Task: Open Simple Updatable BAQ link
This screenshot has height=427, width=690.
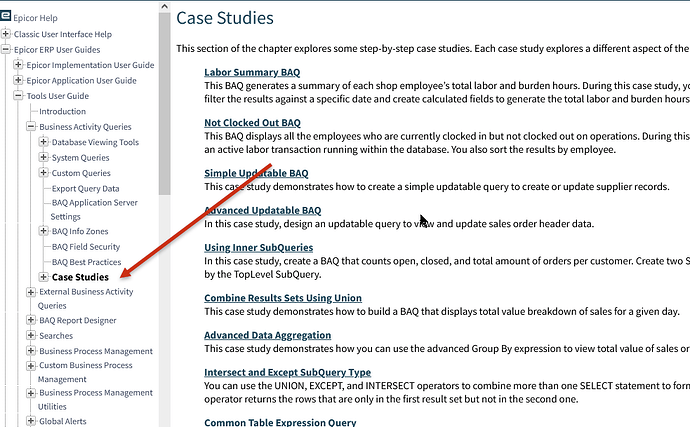Action: coord(256,173)
